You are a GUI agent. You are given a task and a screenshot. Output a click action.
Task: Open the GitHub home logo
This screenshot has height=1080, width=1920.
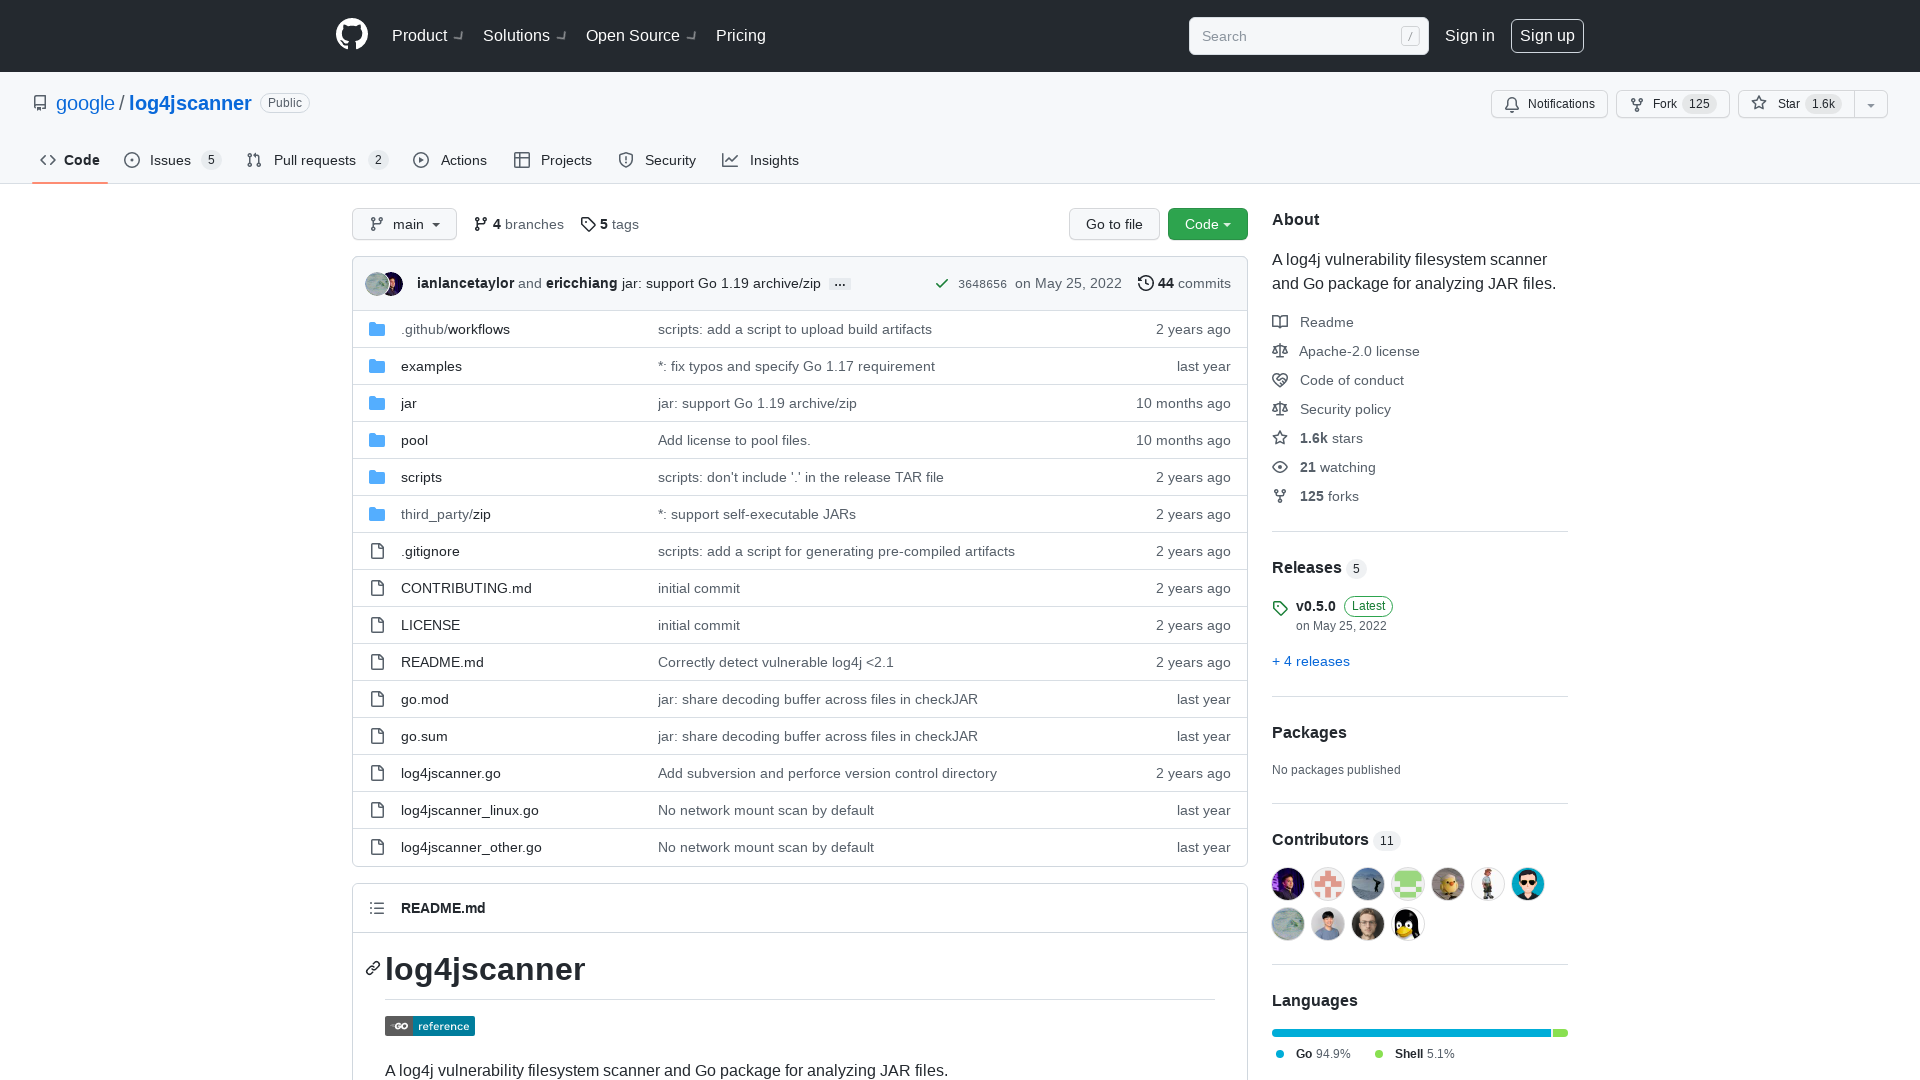[352, 35]
